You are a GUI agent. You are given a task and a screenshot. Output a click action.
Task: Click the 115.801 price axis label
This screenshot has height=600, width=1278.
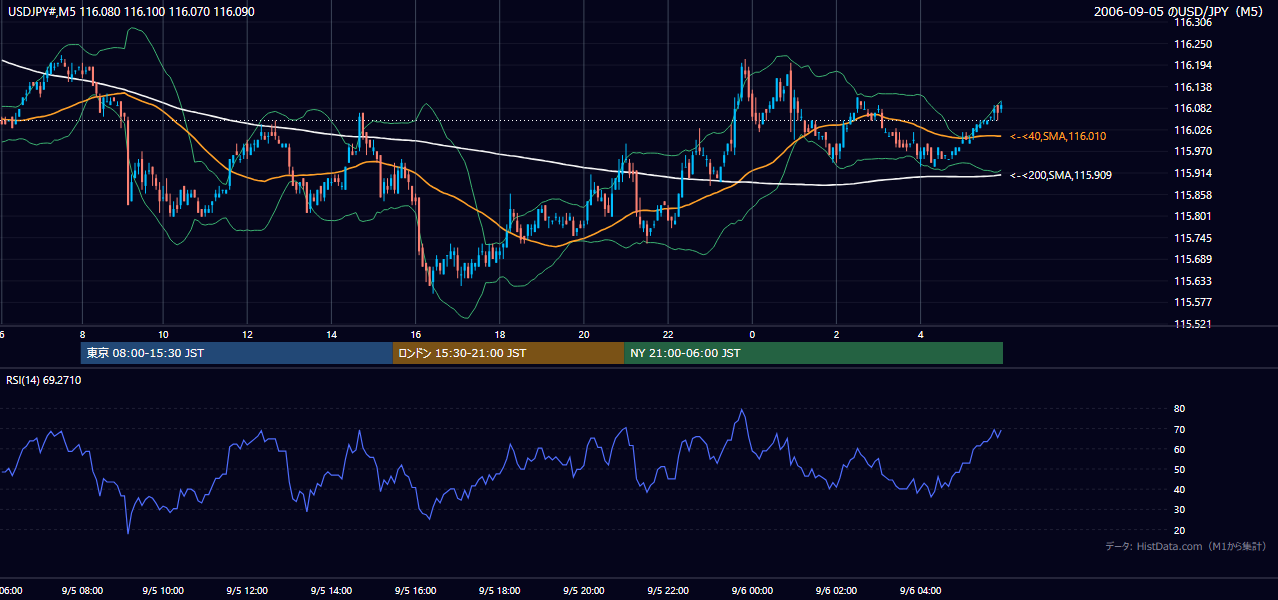click(1194, 216)
